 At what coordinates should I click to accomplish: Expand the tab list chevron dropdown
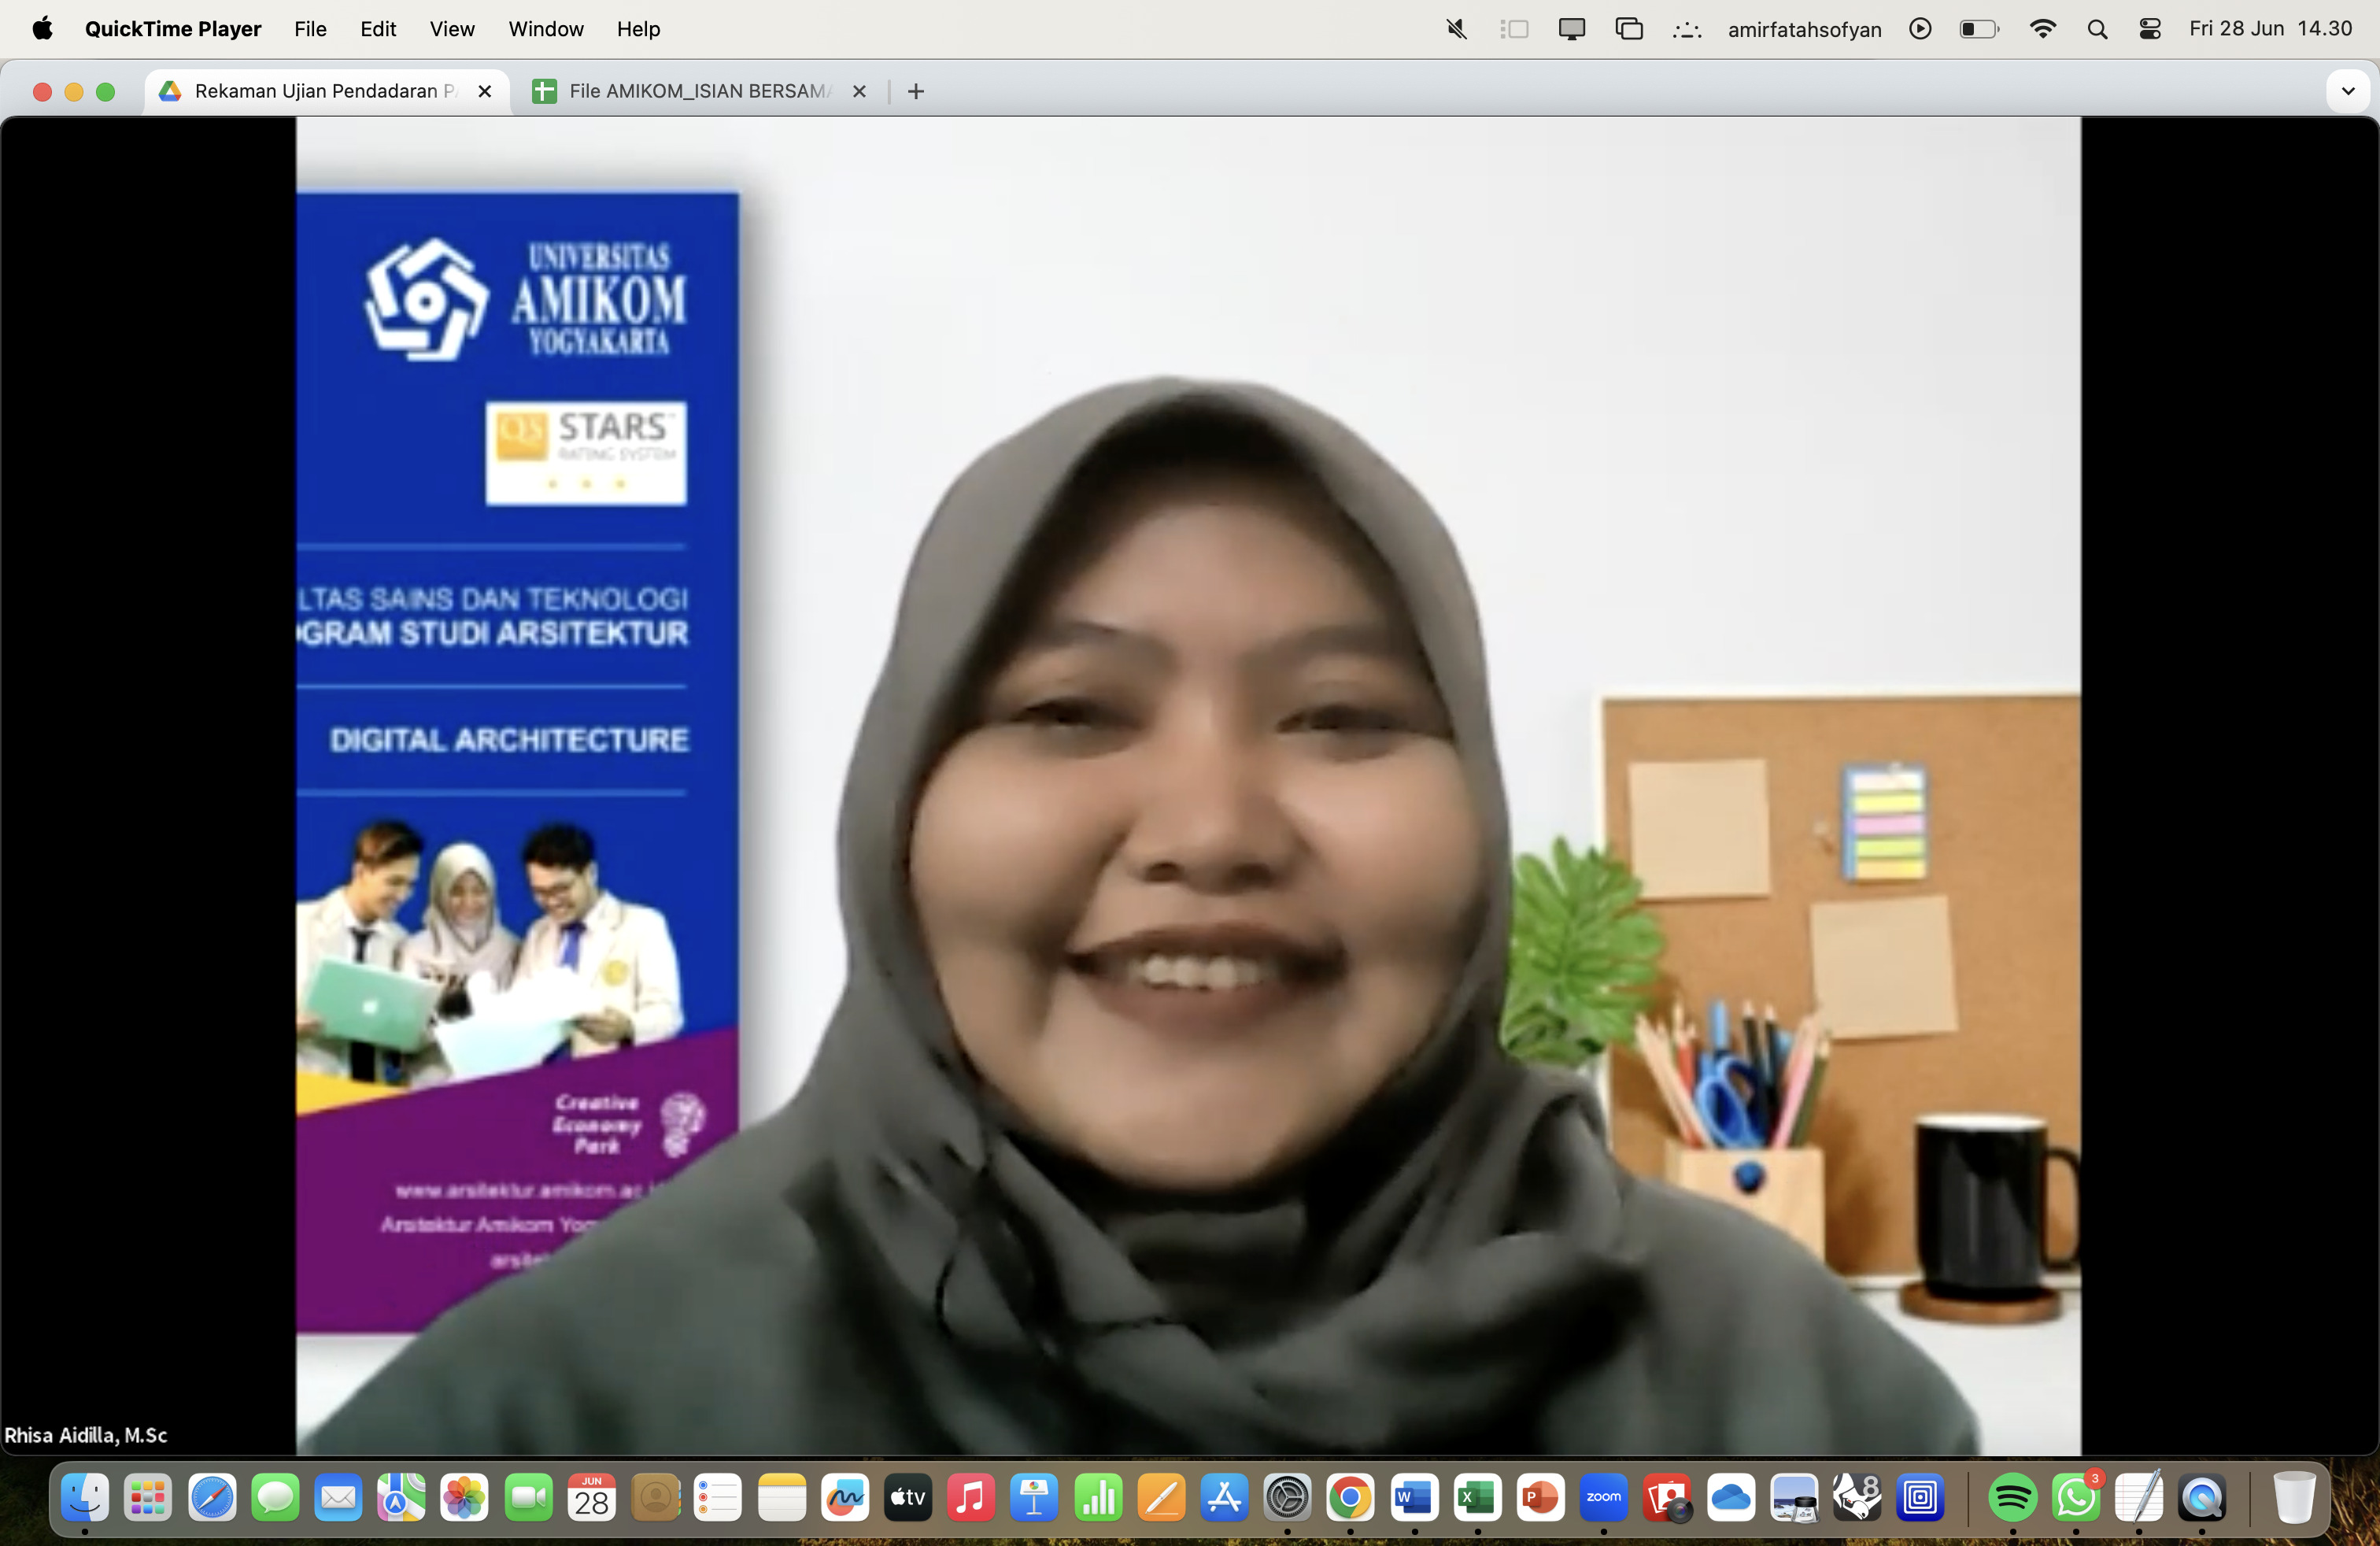coord(2347,91)
